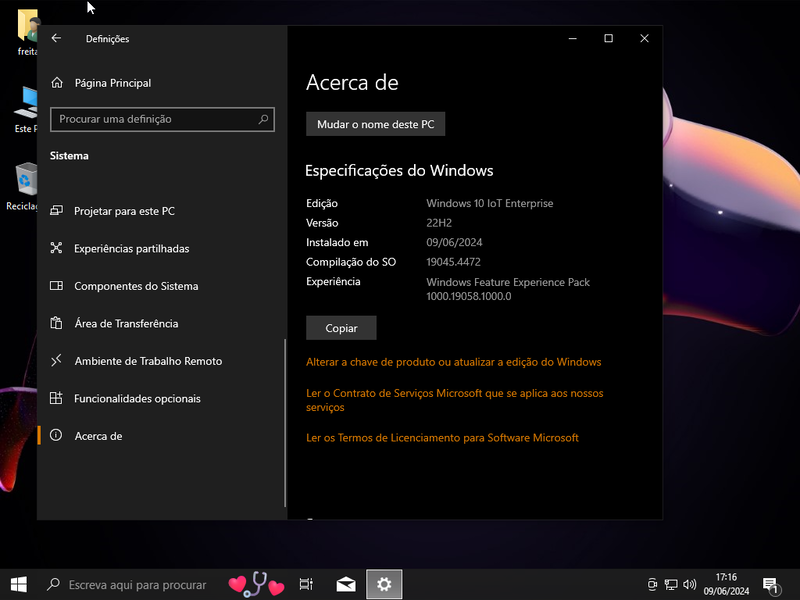Select the Este PC desktop icon

24,110
